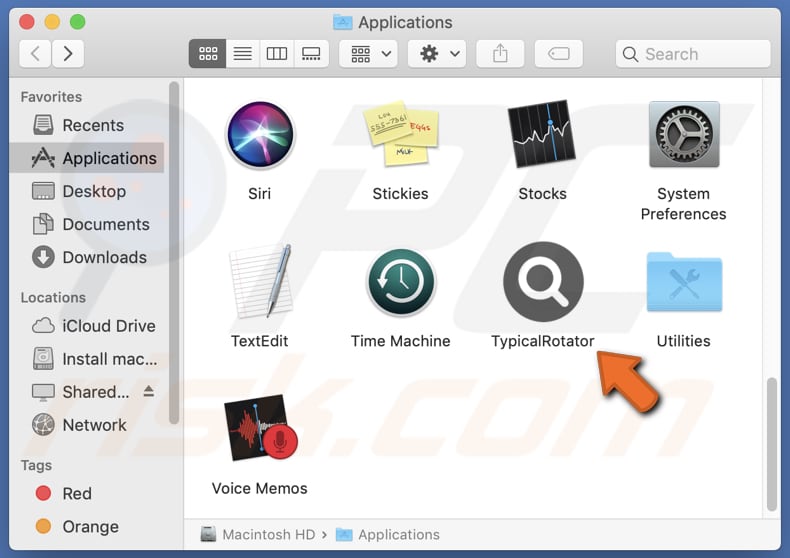Open Desktop in the sidebar
Viewport: 790px width, 558px height.
87,191
